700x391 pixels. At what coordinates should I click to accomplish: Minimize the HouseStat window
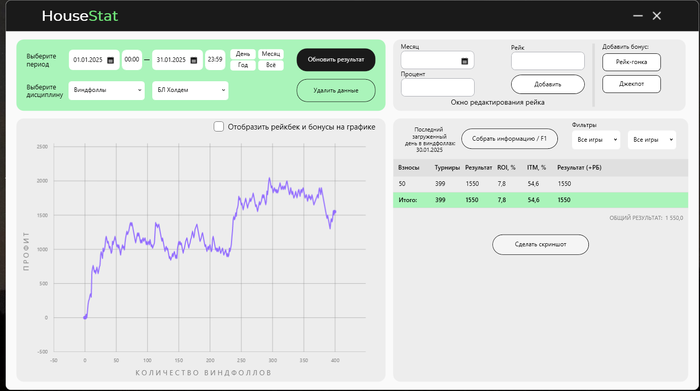(x=638, y=16)
